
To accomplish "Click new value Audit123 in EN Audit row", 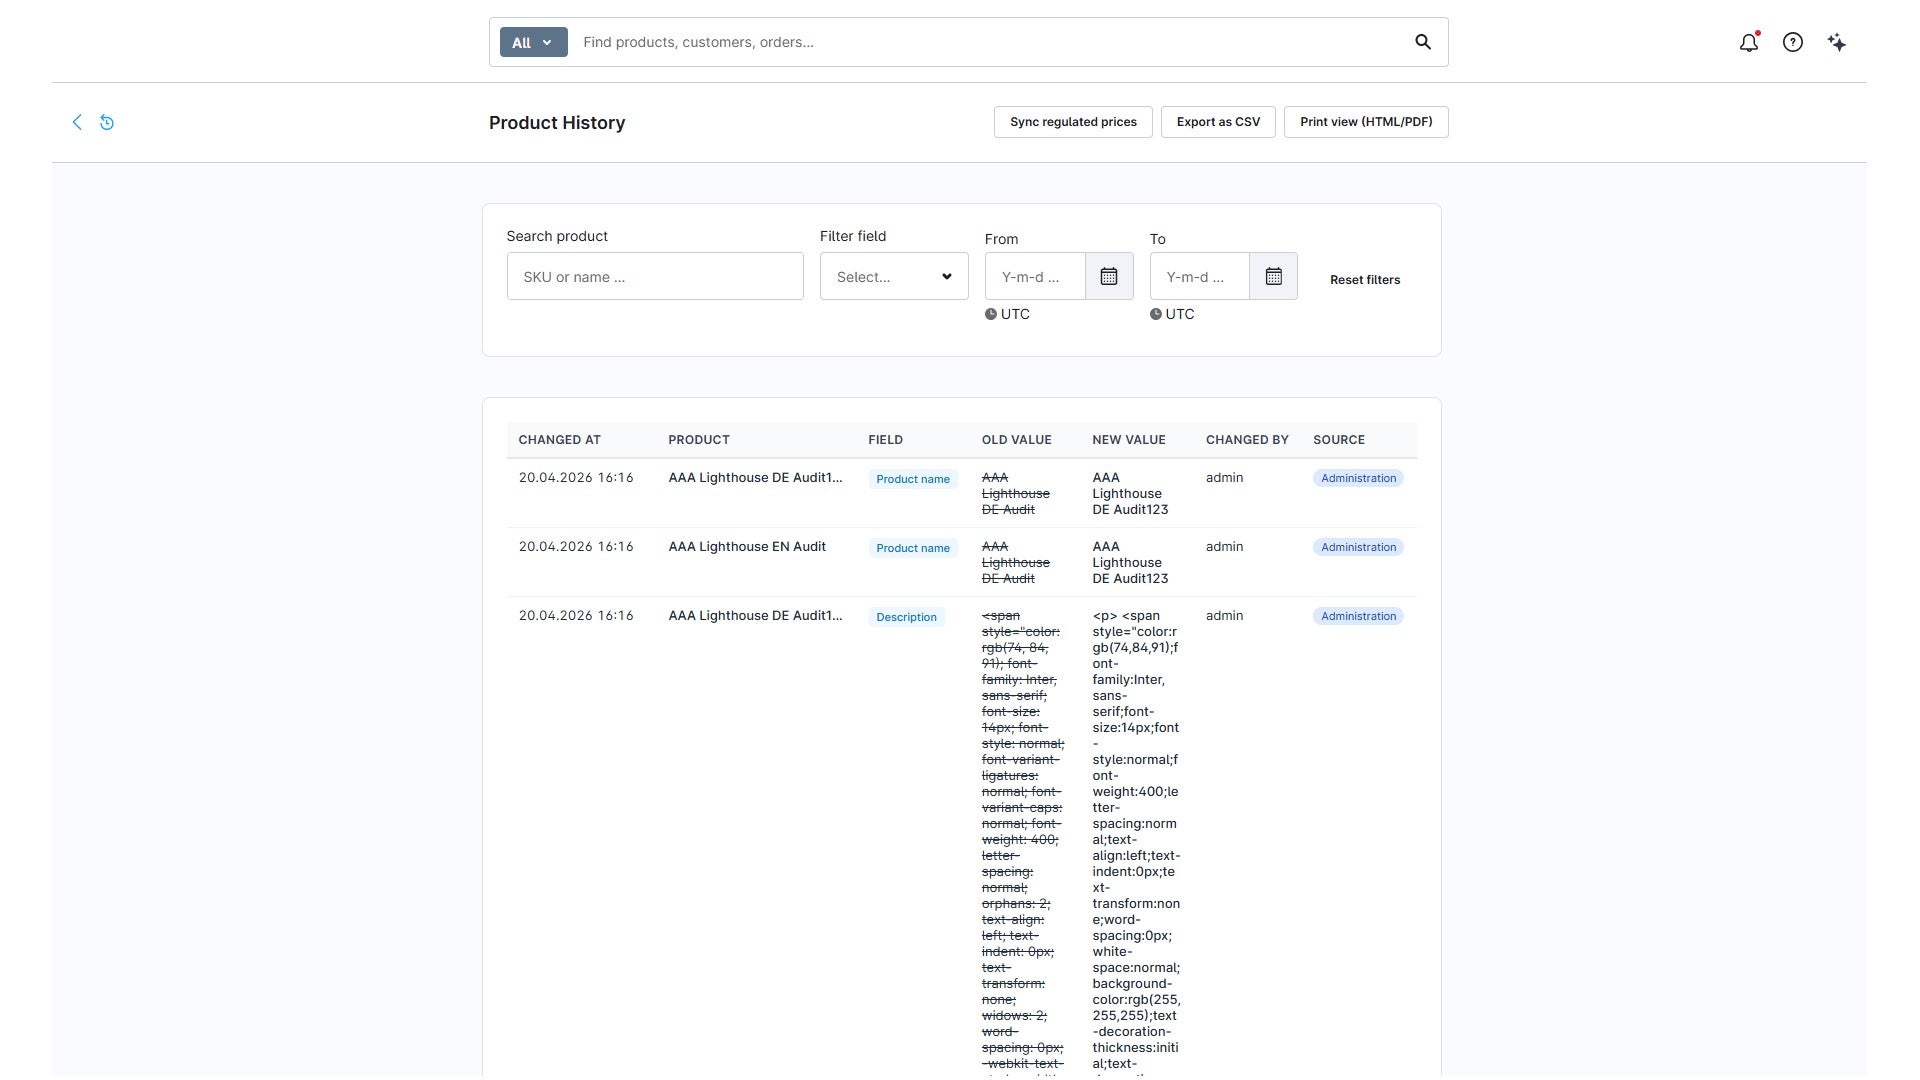I will (x=1130, y=563).
